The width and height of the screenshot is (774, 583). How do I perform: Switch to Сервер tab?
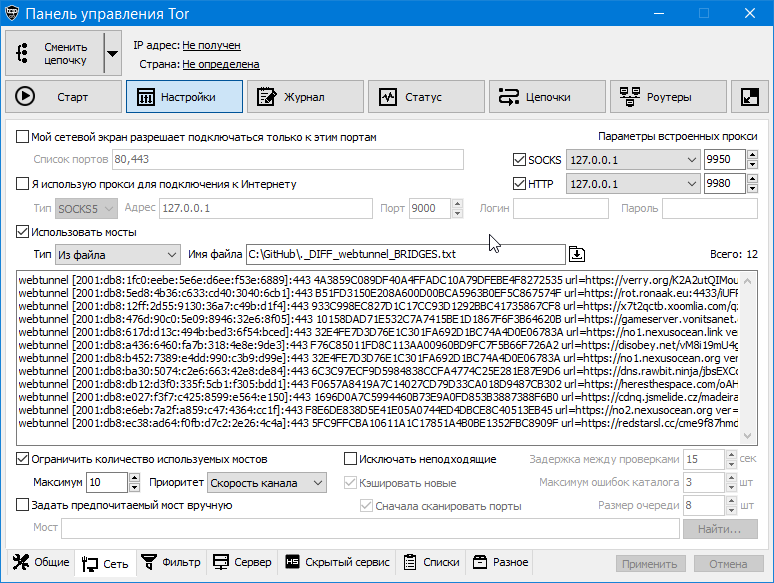click(x=242, y=562)
